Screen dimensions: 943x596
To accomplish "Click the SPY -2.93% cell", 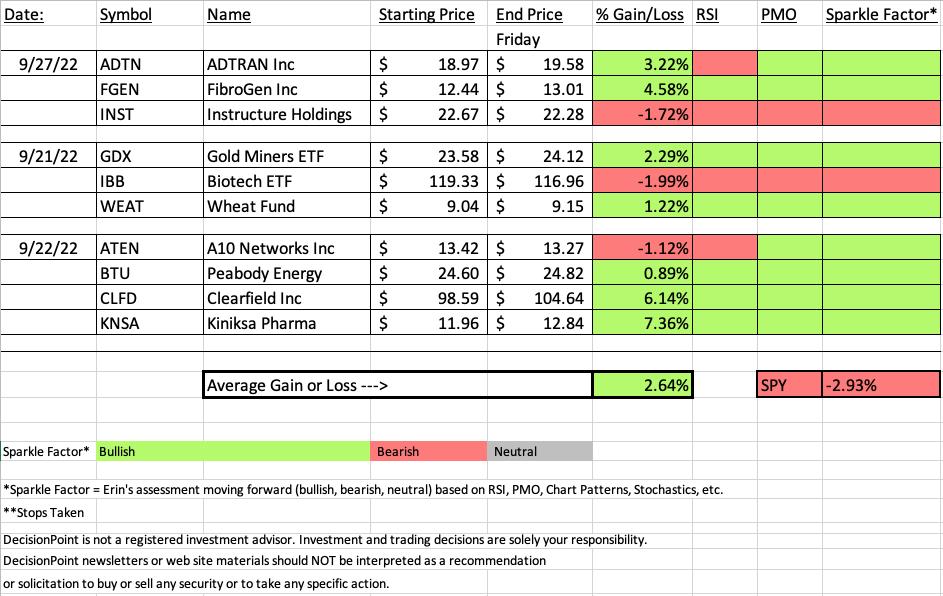I will 880,385.
